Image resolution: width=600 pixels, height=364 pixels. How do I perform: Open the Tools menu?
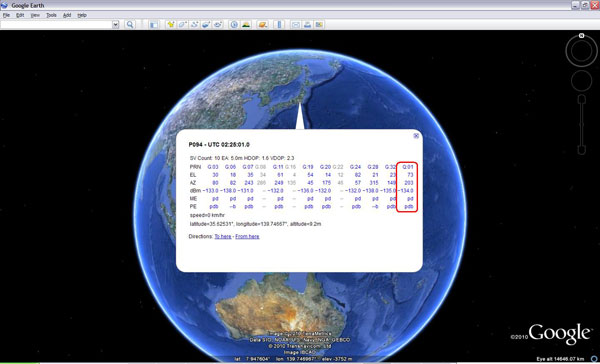click(51, 15)
